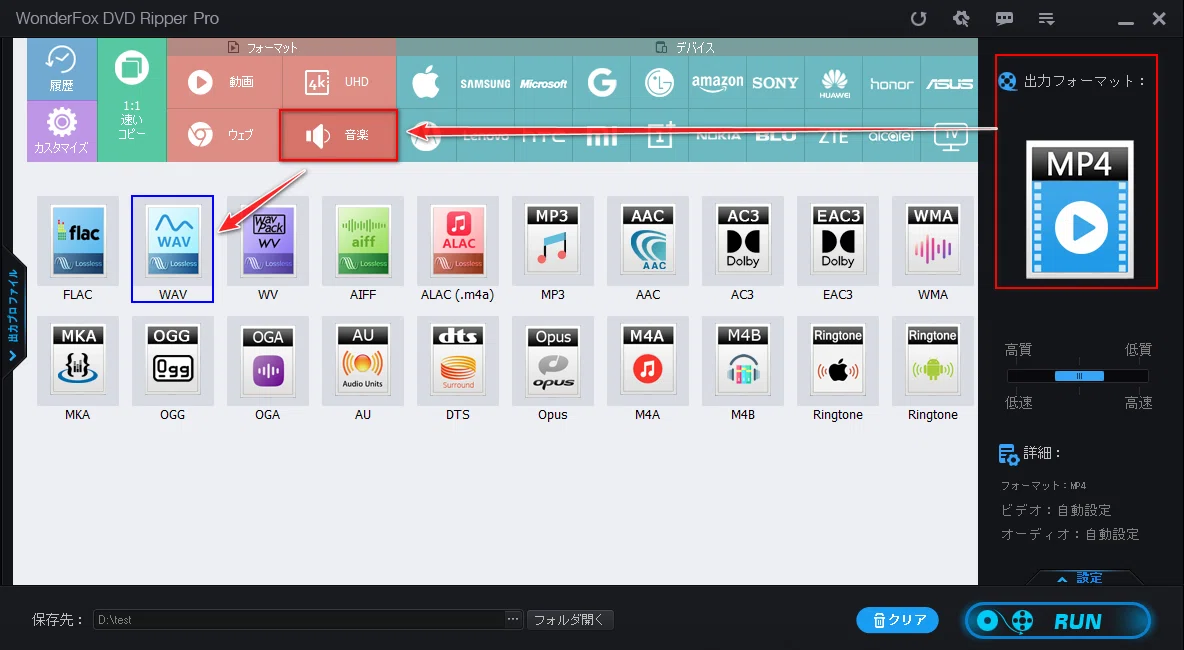This screenshot has width=1184, height=650.
Task: Click the フォルダ開く button
Action: [x=570, y=620]
